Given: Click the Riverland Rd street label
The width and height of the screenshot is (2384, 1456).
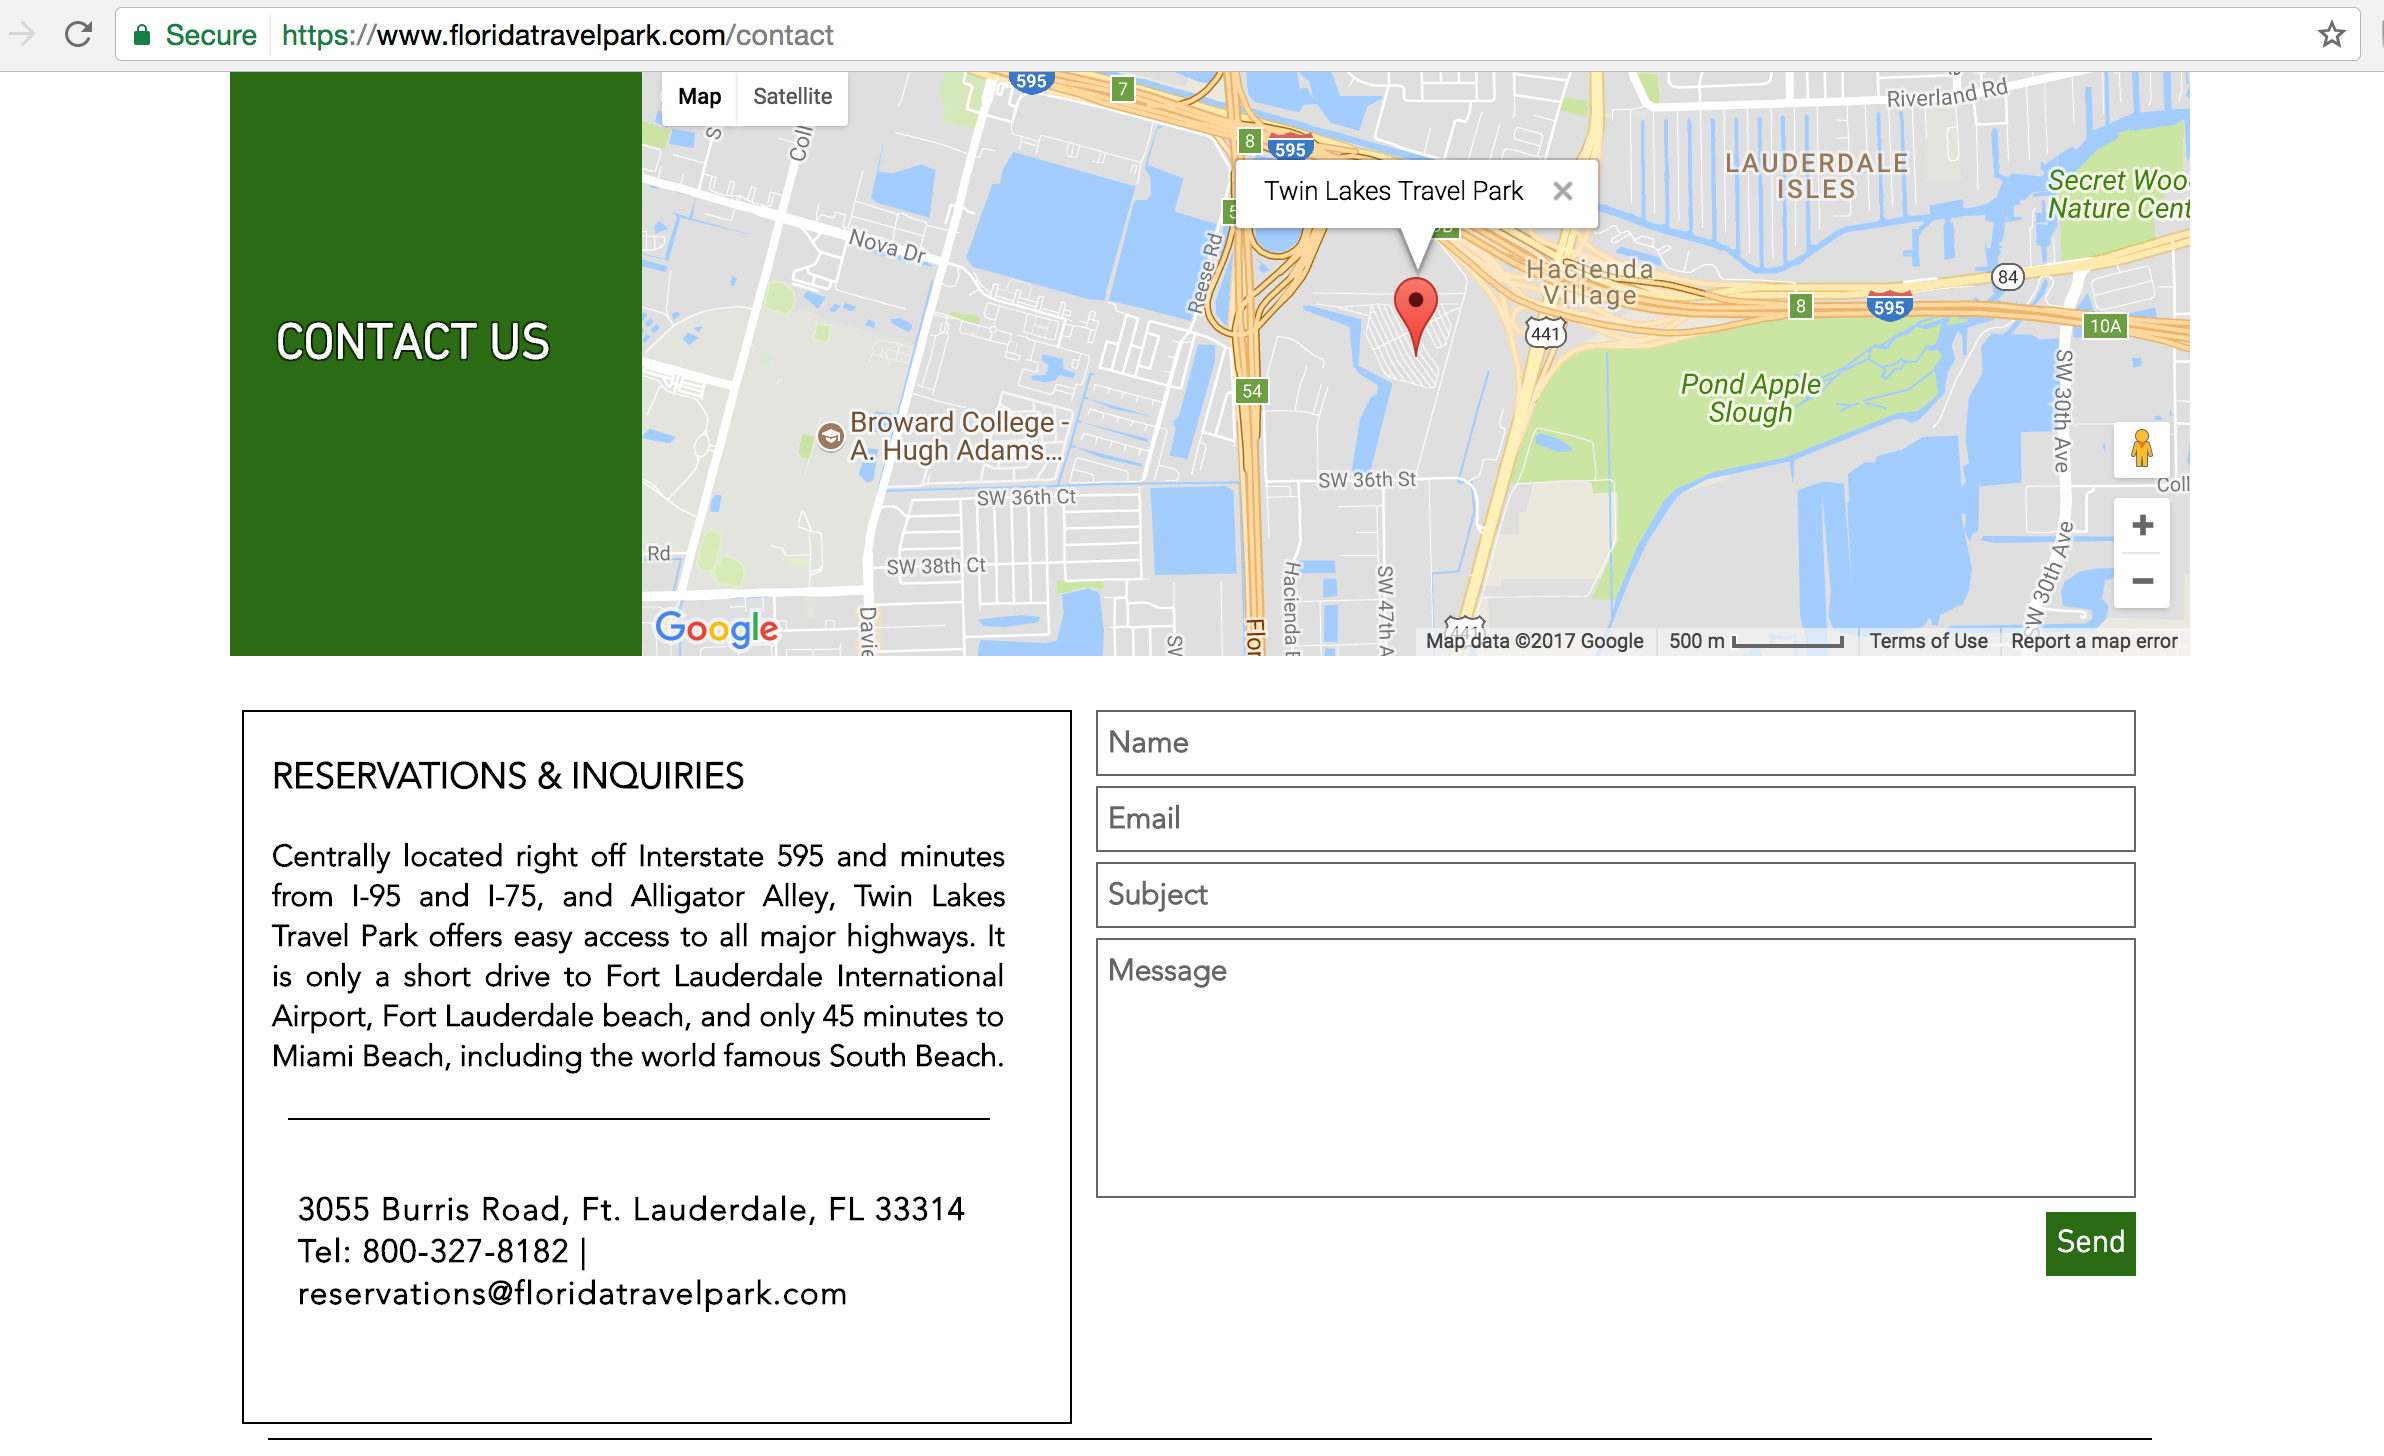Looking at the screenshot, I should (x=1947, y=93).
